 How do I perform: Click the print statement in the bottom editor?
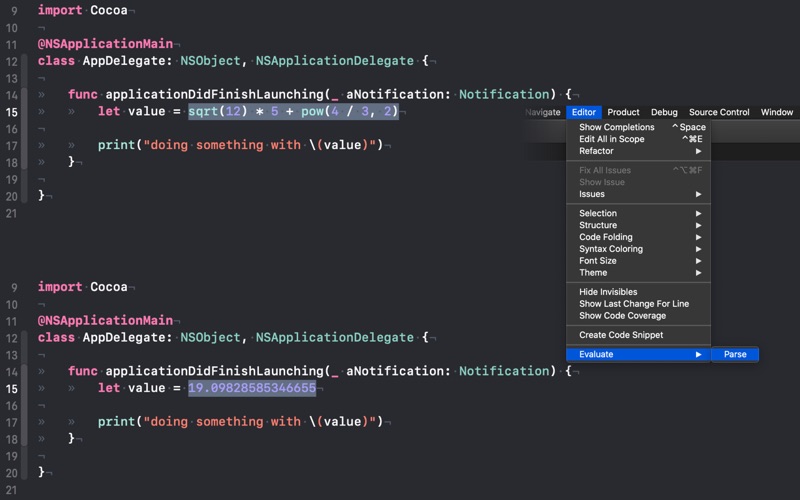coord(240,421)
